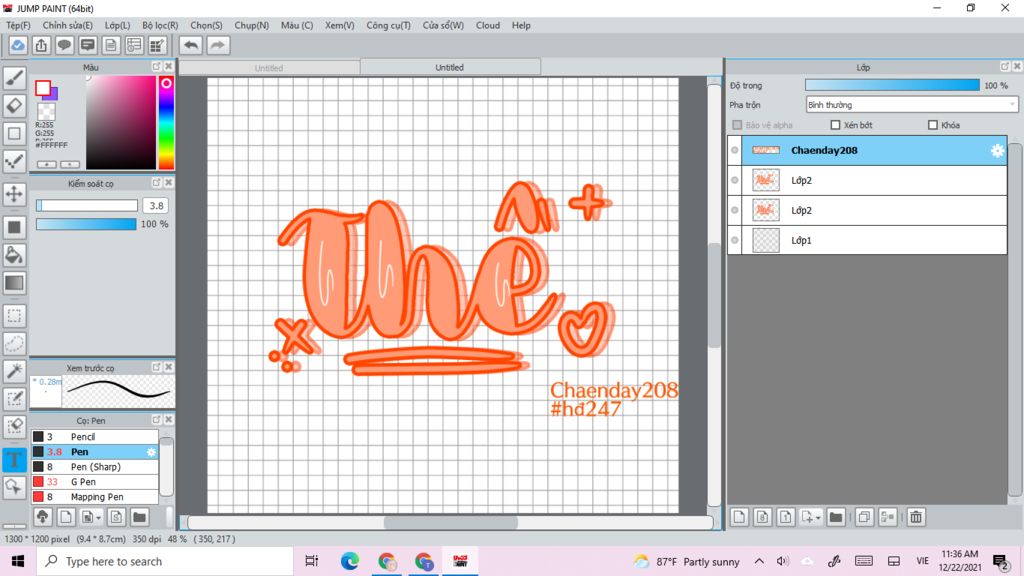Close the Xem trước cọ panel
Screen dimensions: 1024x576
[x=168, y=367]
